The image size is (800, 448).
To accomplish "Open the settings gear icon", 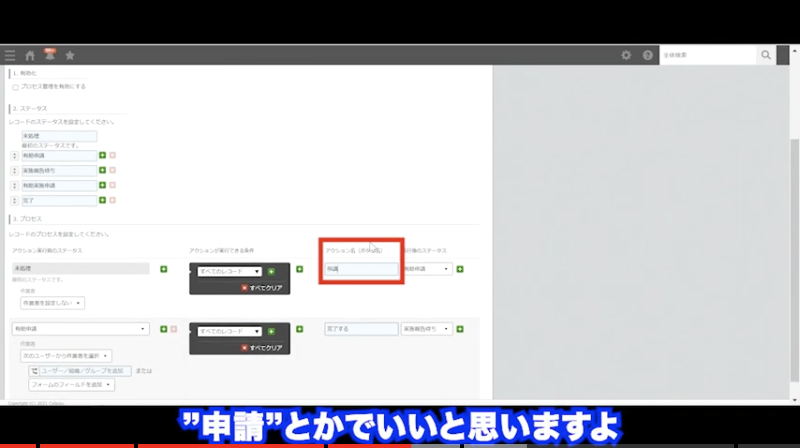I will point(626,55).
